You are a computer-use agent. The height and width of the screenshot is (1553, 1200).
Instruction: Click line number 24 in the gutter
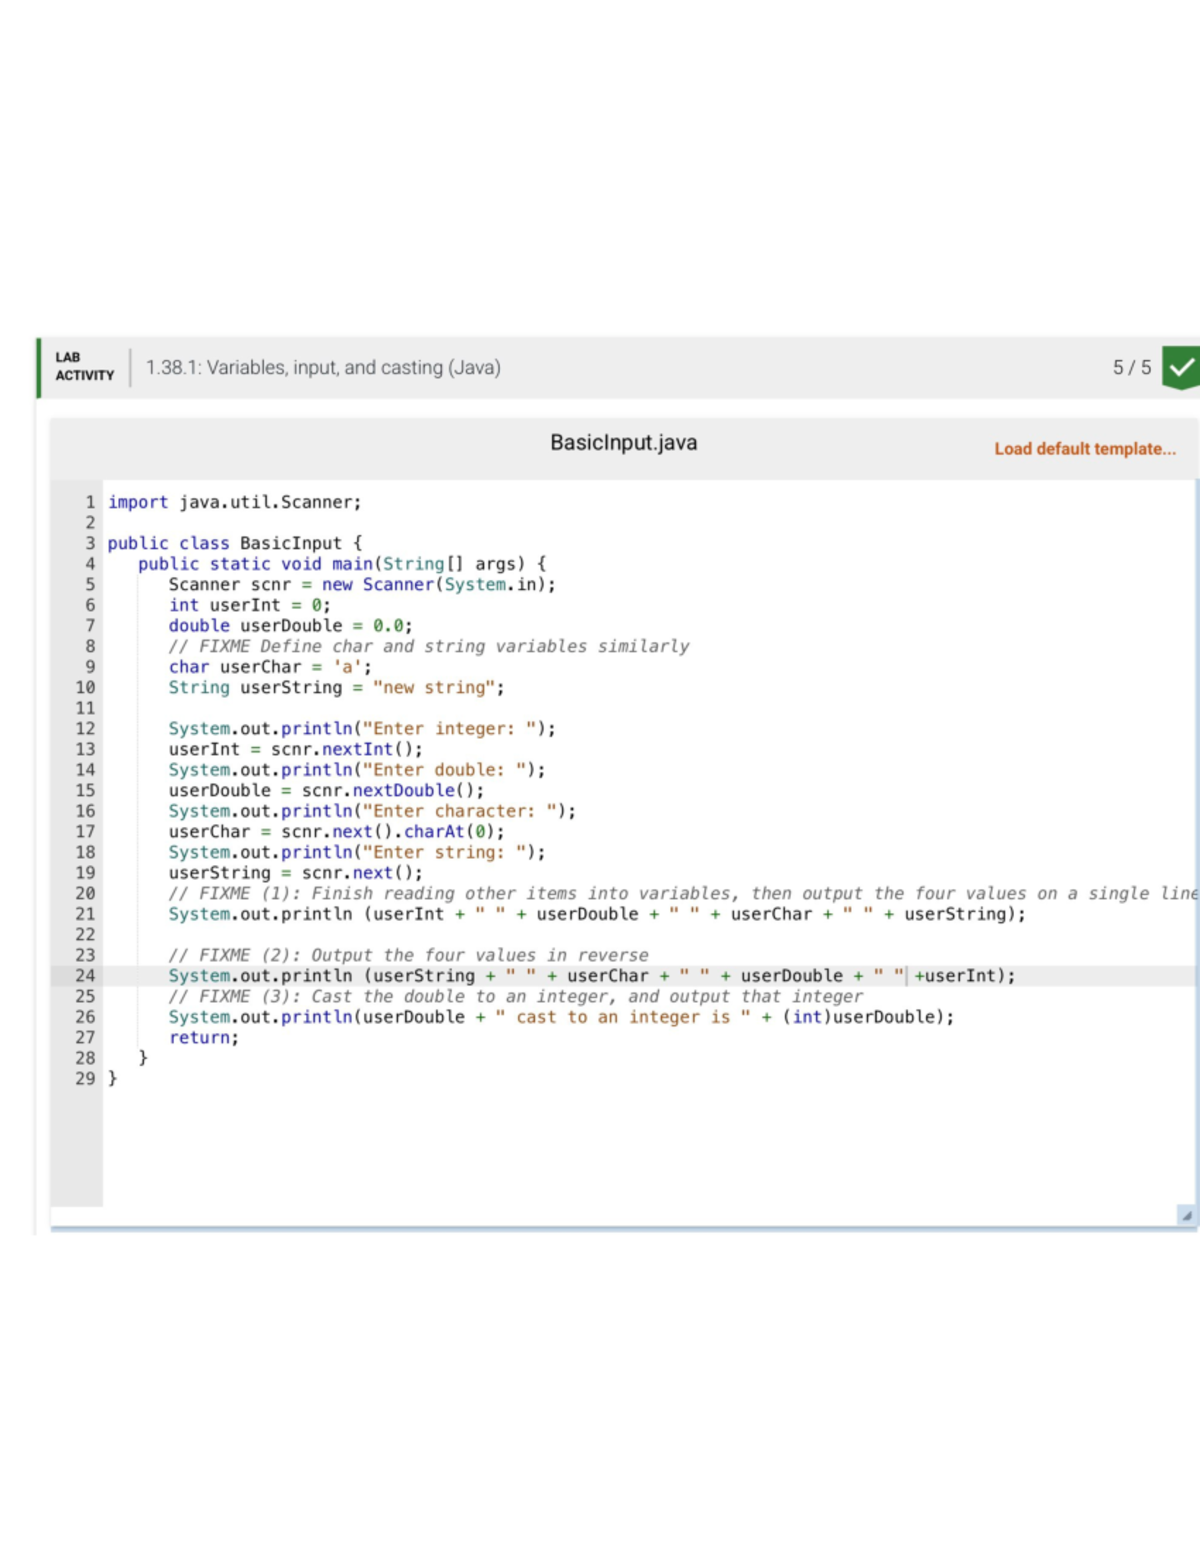pos(85,976)
